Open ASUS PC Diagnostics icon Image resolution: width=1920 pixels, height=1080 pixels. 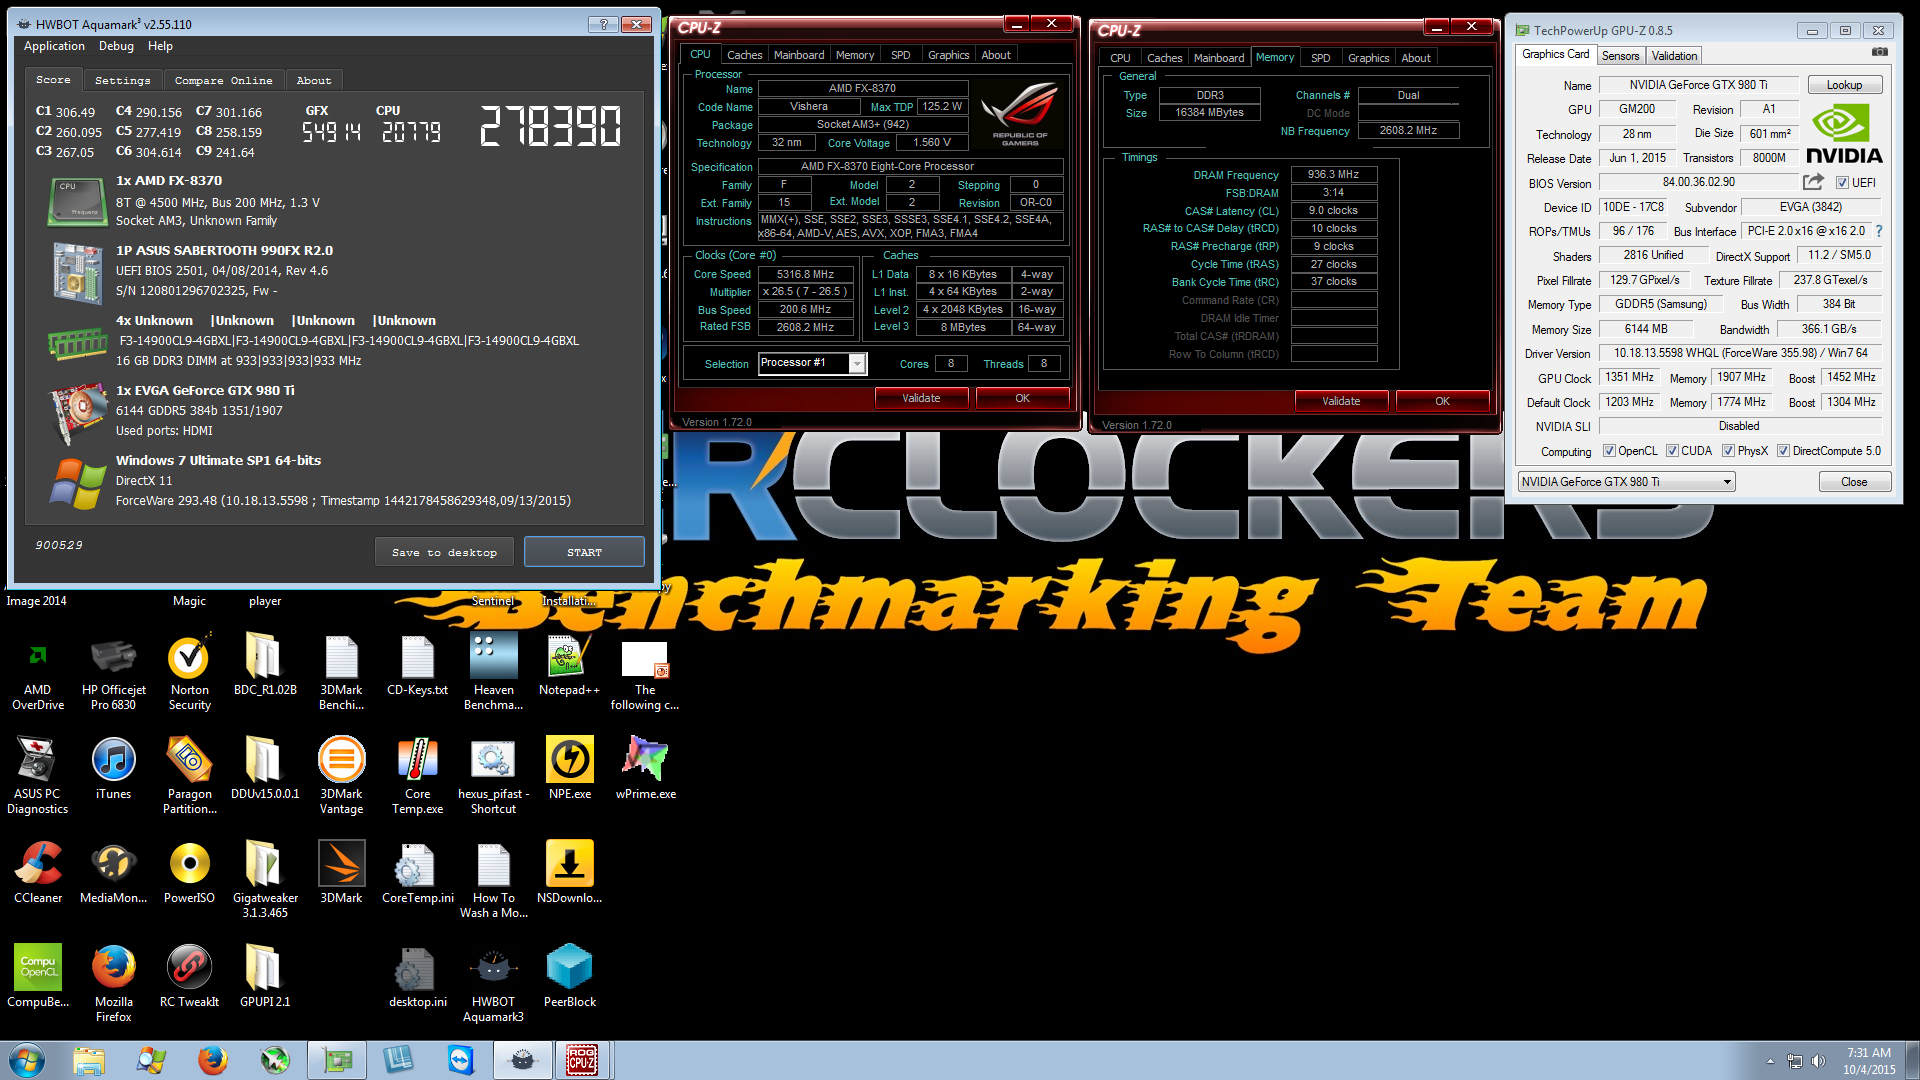tap(38, 775)
